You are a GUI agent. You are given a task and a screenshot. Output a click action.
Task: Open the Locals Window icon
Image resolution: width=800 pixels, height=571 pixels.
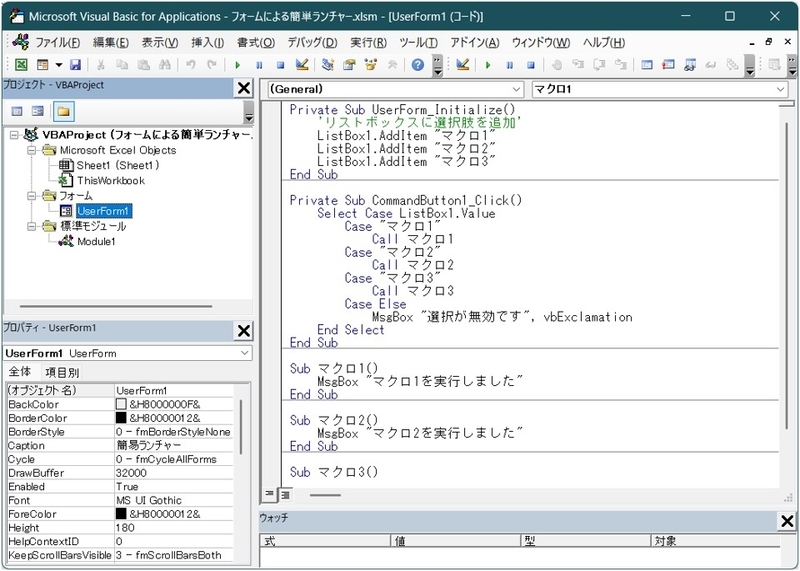[647, 65]
